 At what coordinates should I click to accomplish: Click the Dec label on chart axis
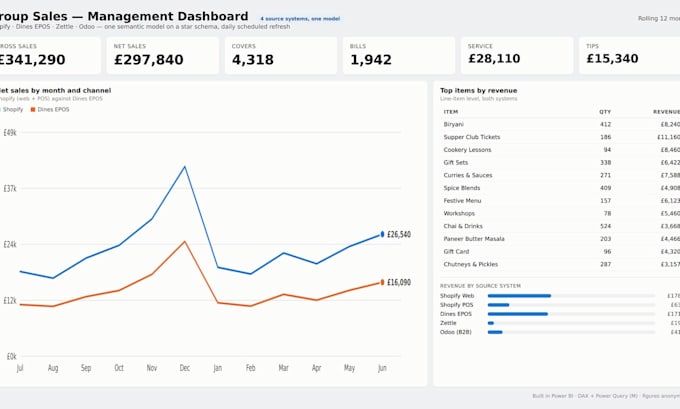coord(185,368)
